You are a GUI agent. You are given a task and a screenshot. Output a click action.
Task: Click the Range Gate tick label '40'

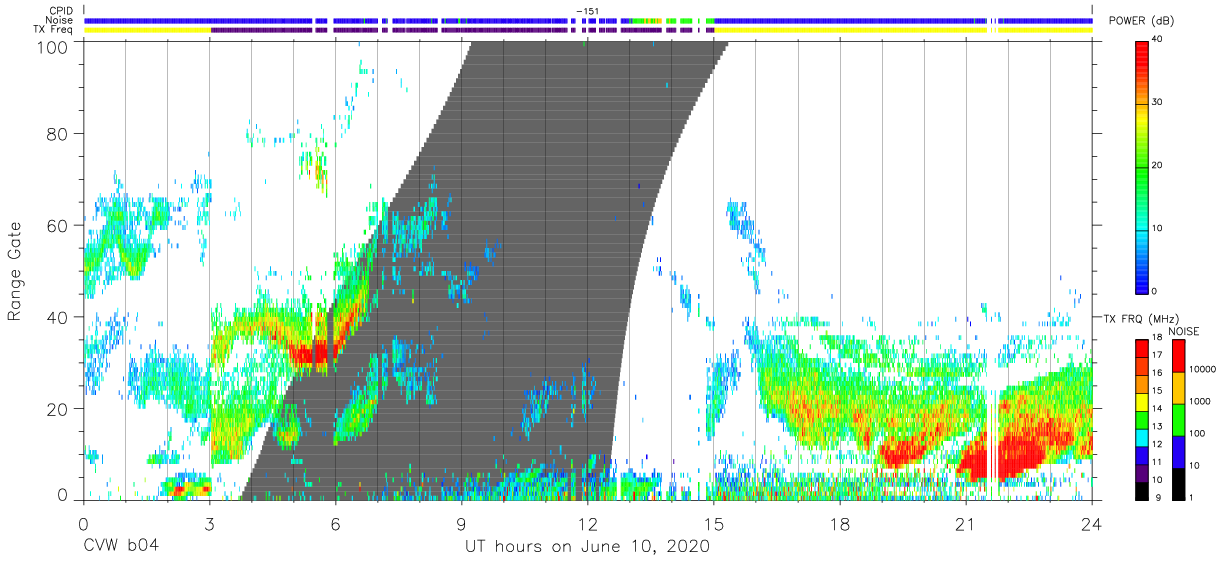pyautogui.click(x=59, y=316)
